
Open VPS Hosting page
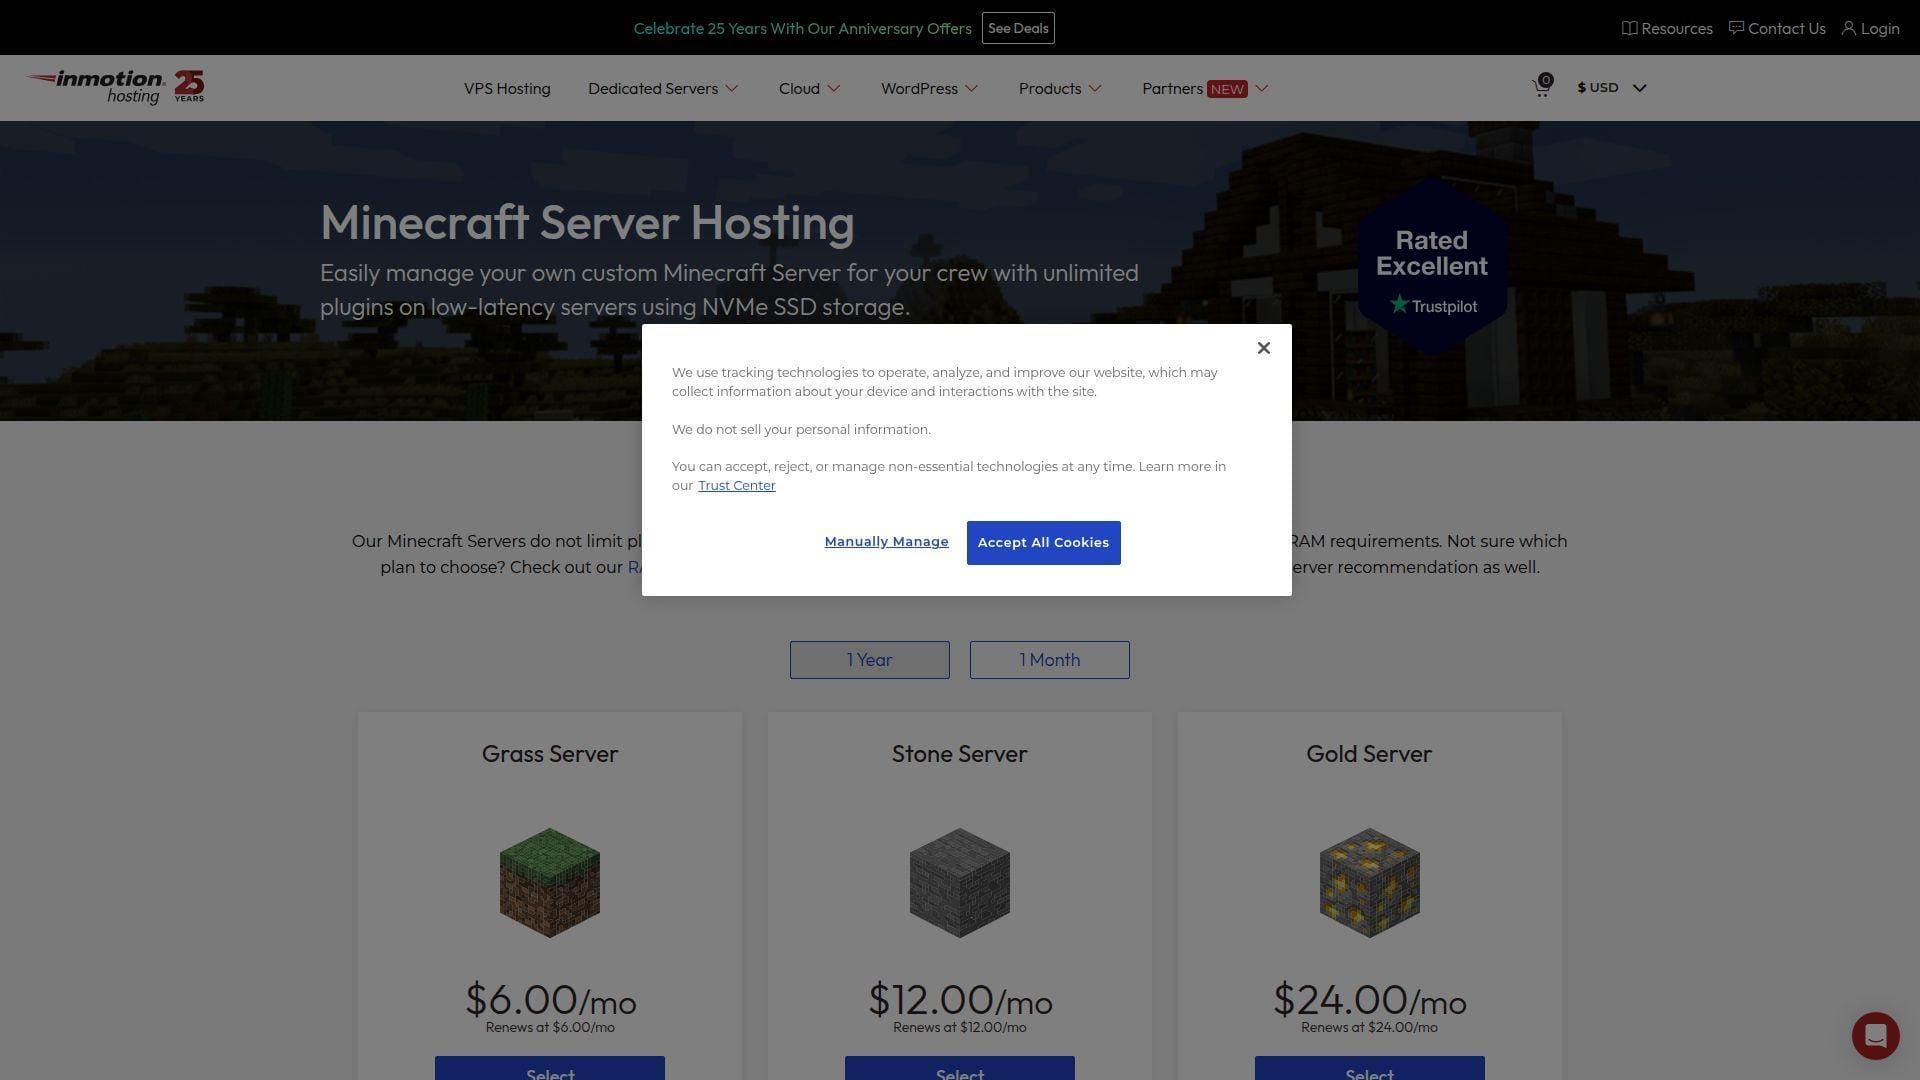tap(507, 88)
